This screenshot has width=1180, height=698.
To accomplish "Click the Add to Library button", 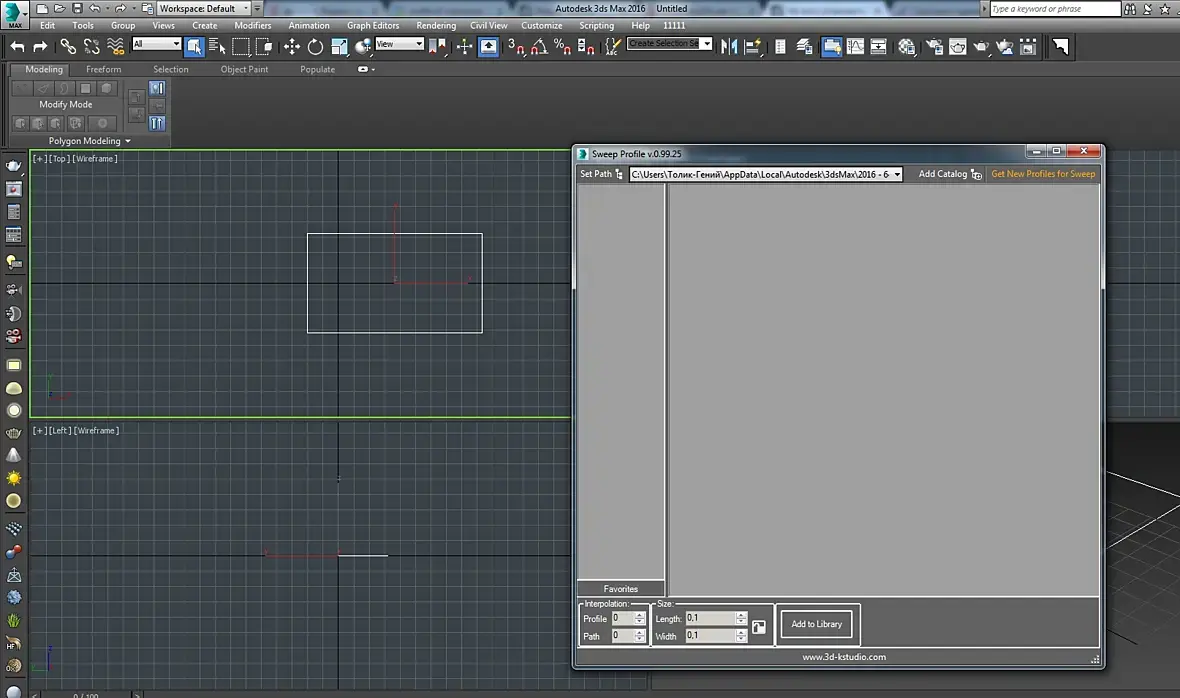I will click(x=816, y=624).
